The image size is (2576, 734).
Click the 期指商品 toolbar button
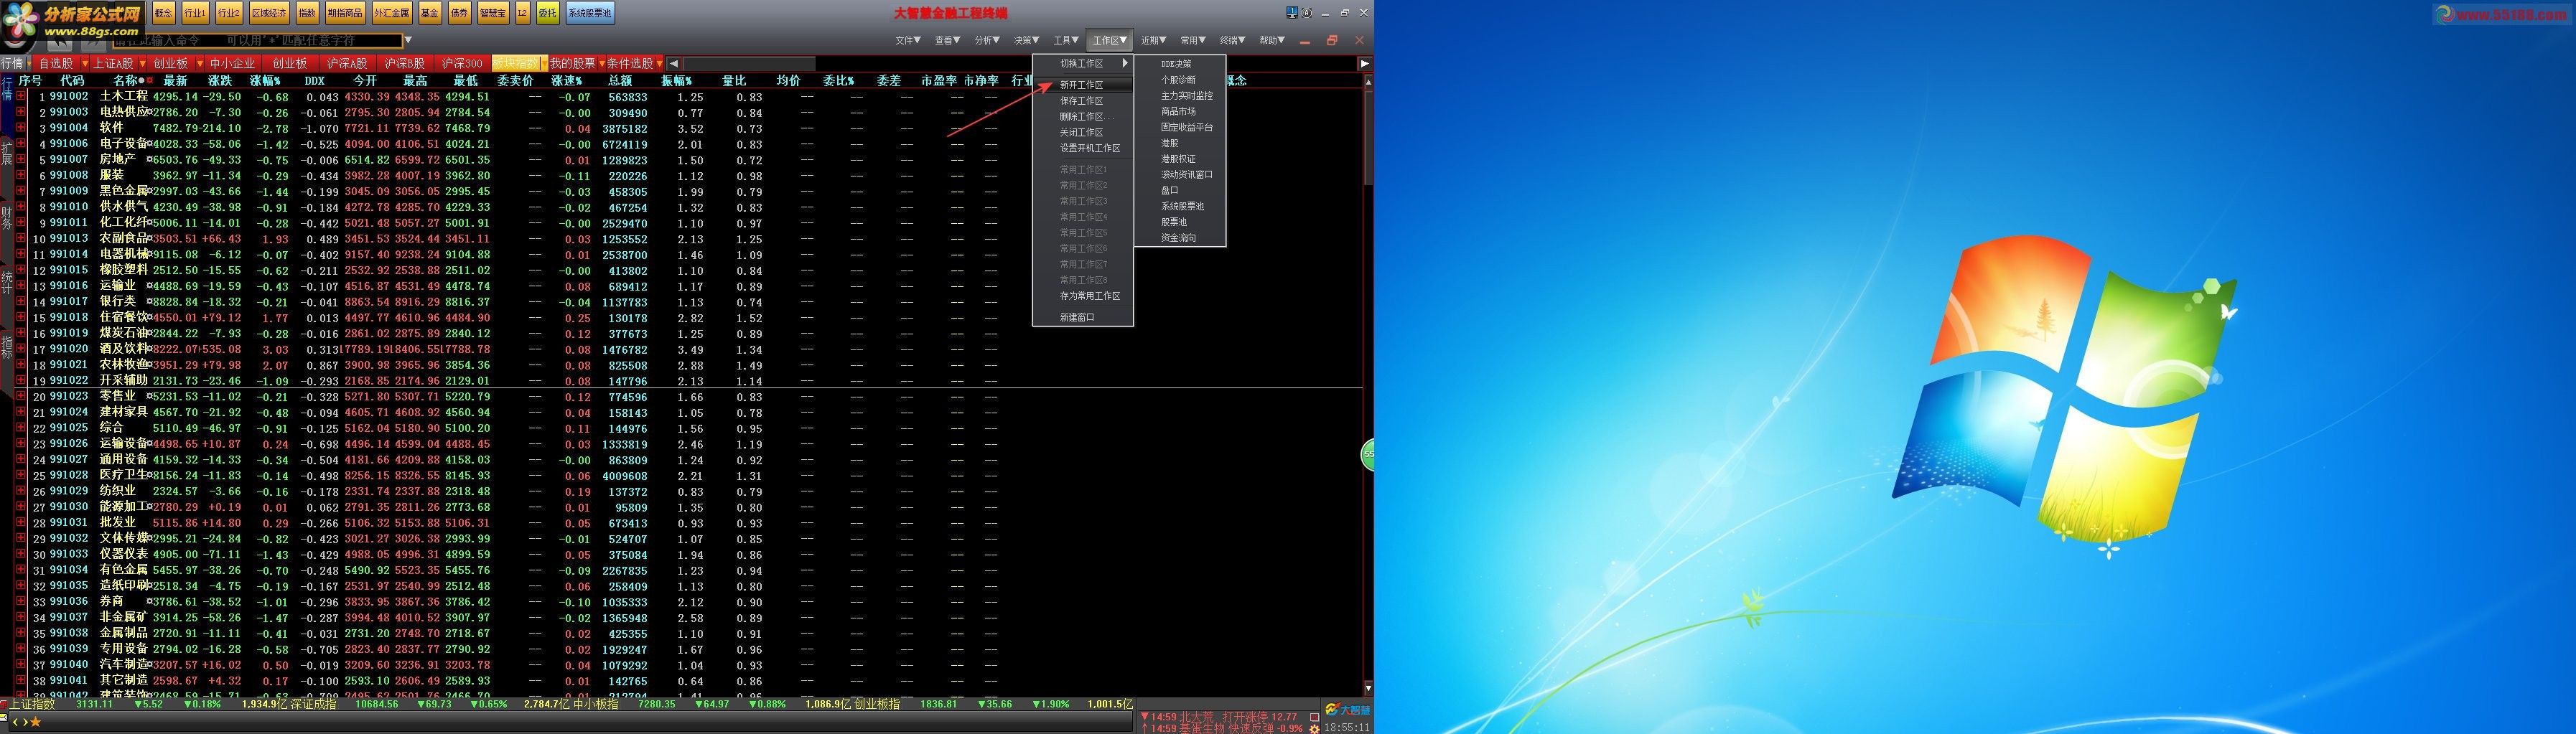(x=345, y=13)
